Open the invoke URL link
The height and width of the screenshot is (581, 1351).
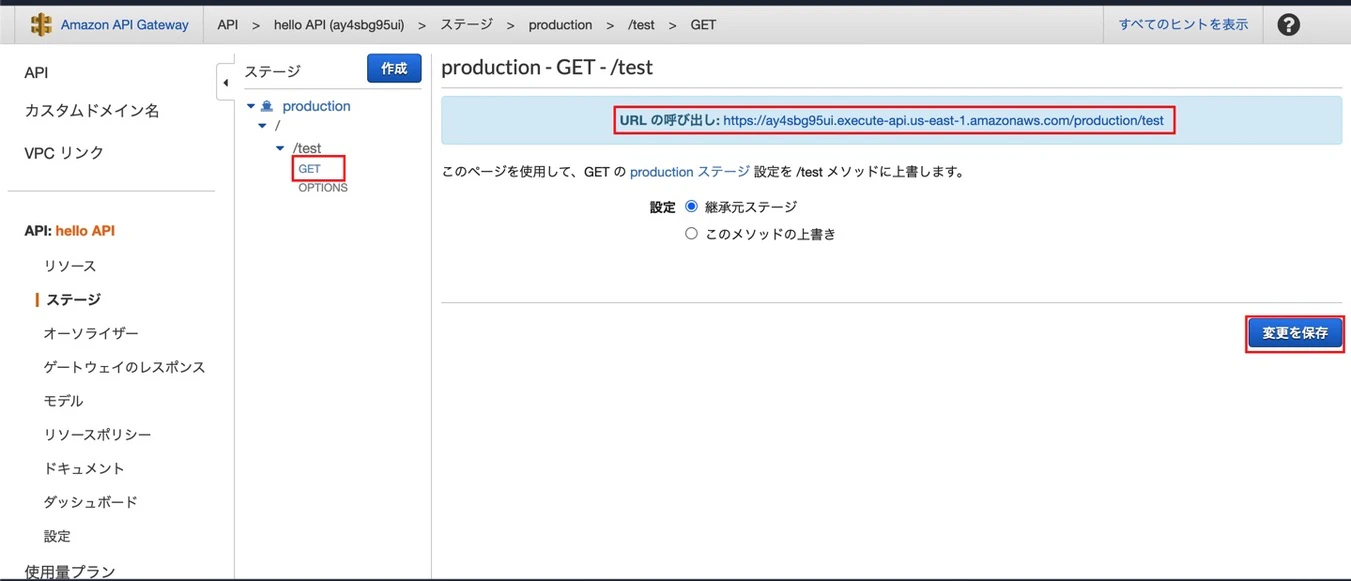click(943, 120)
